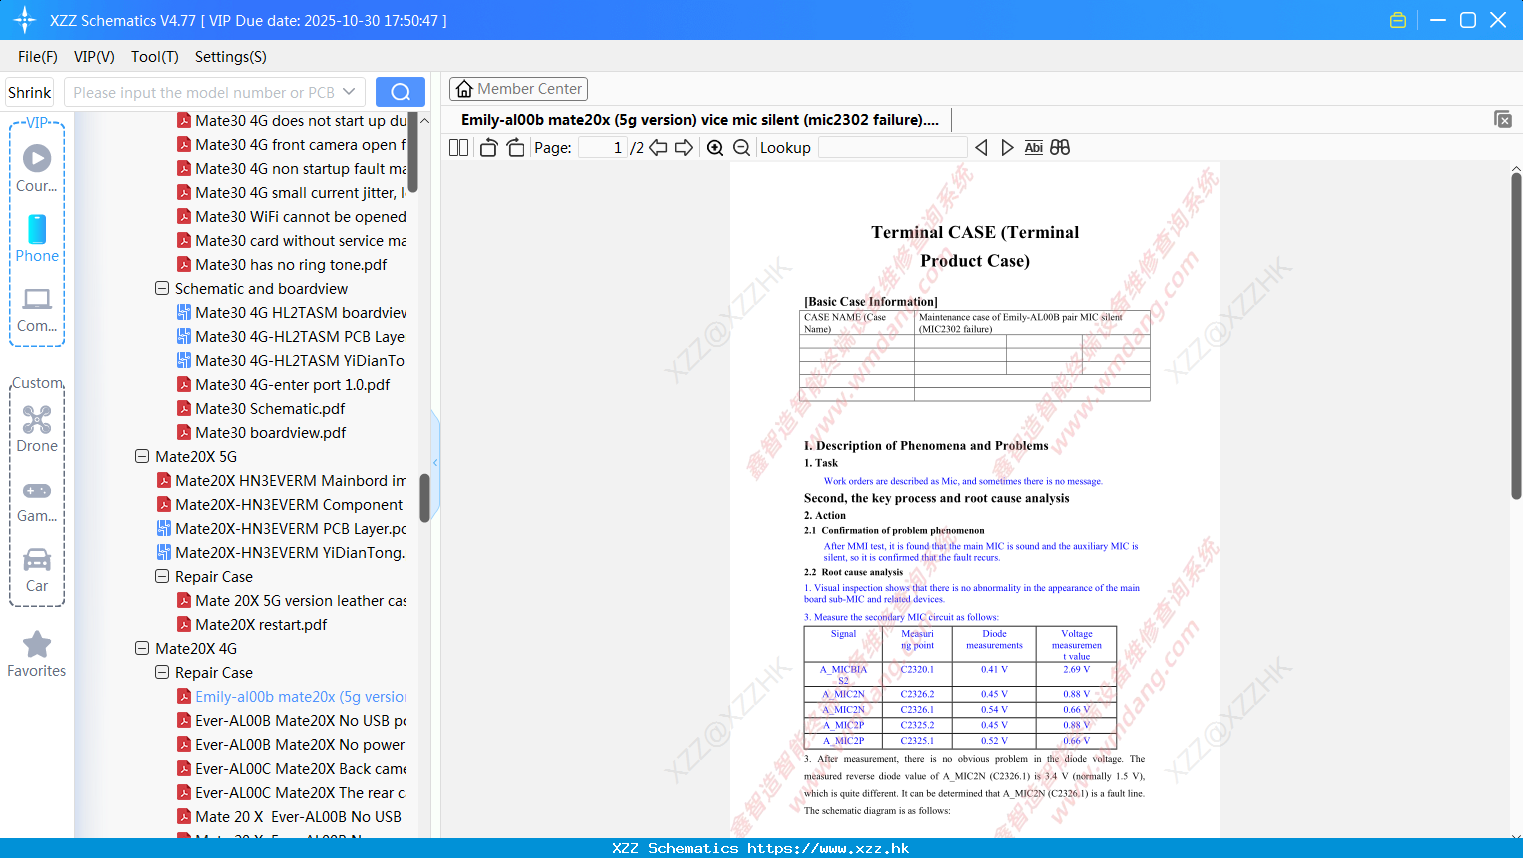Open Ever-AL00B Mate20X No power file
1523x858 pixels.
[292, 744]
